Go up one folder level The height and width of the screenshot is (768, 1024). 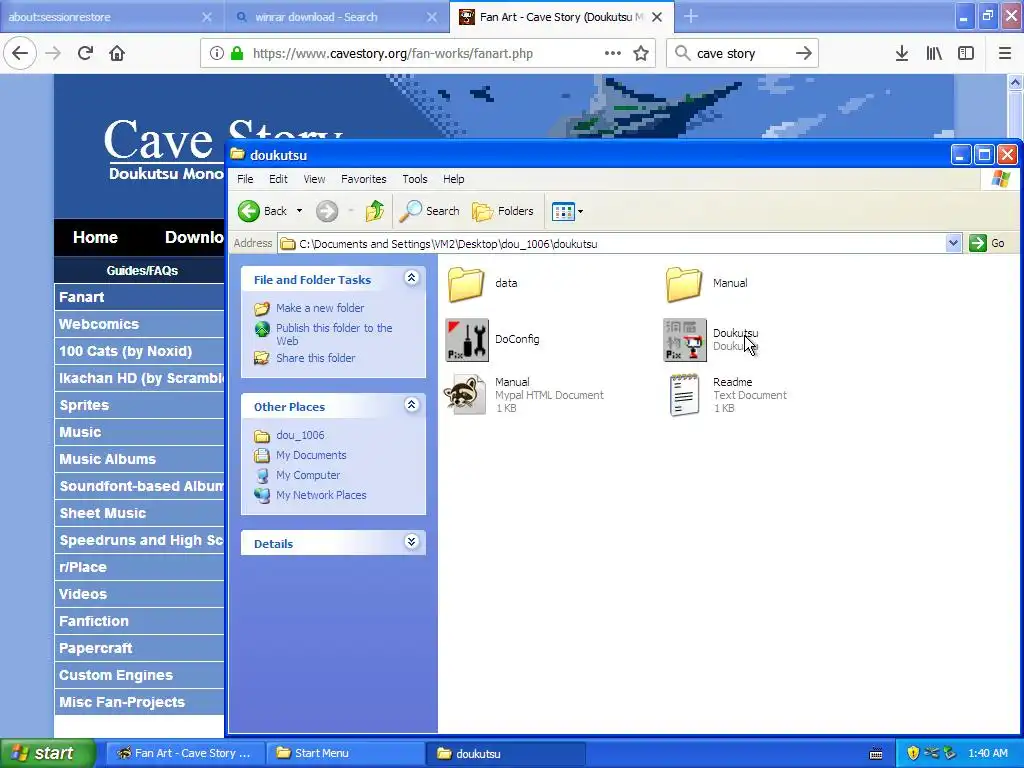pyautogui.click(x=375, y=211)
